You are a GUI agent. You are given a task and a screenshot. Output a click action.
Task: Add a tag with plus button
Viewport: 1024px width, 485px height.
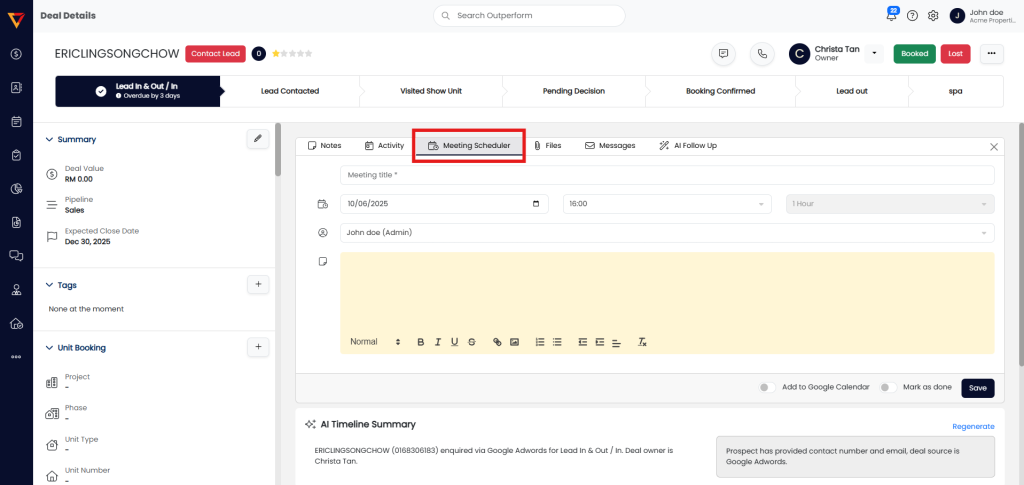(258, 285)
